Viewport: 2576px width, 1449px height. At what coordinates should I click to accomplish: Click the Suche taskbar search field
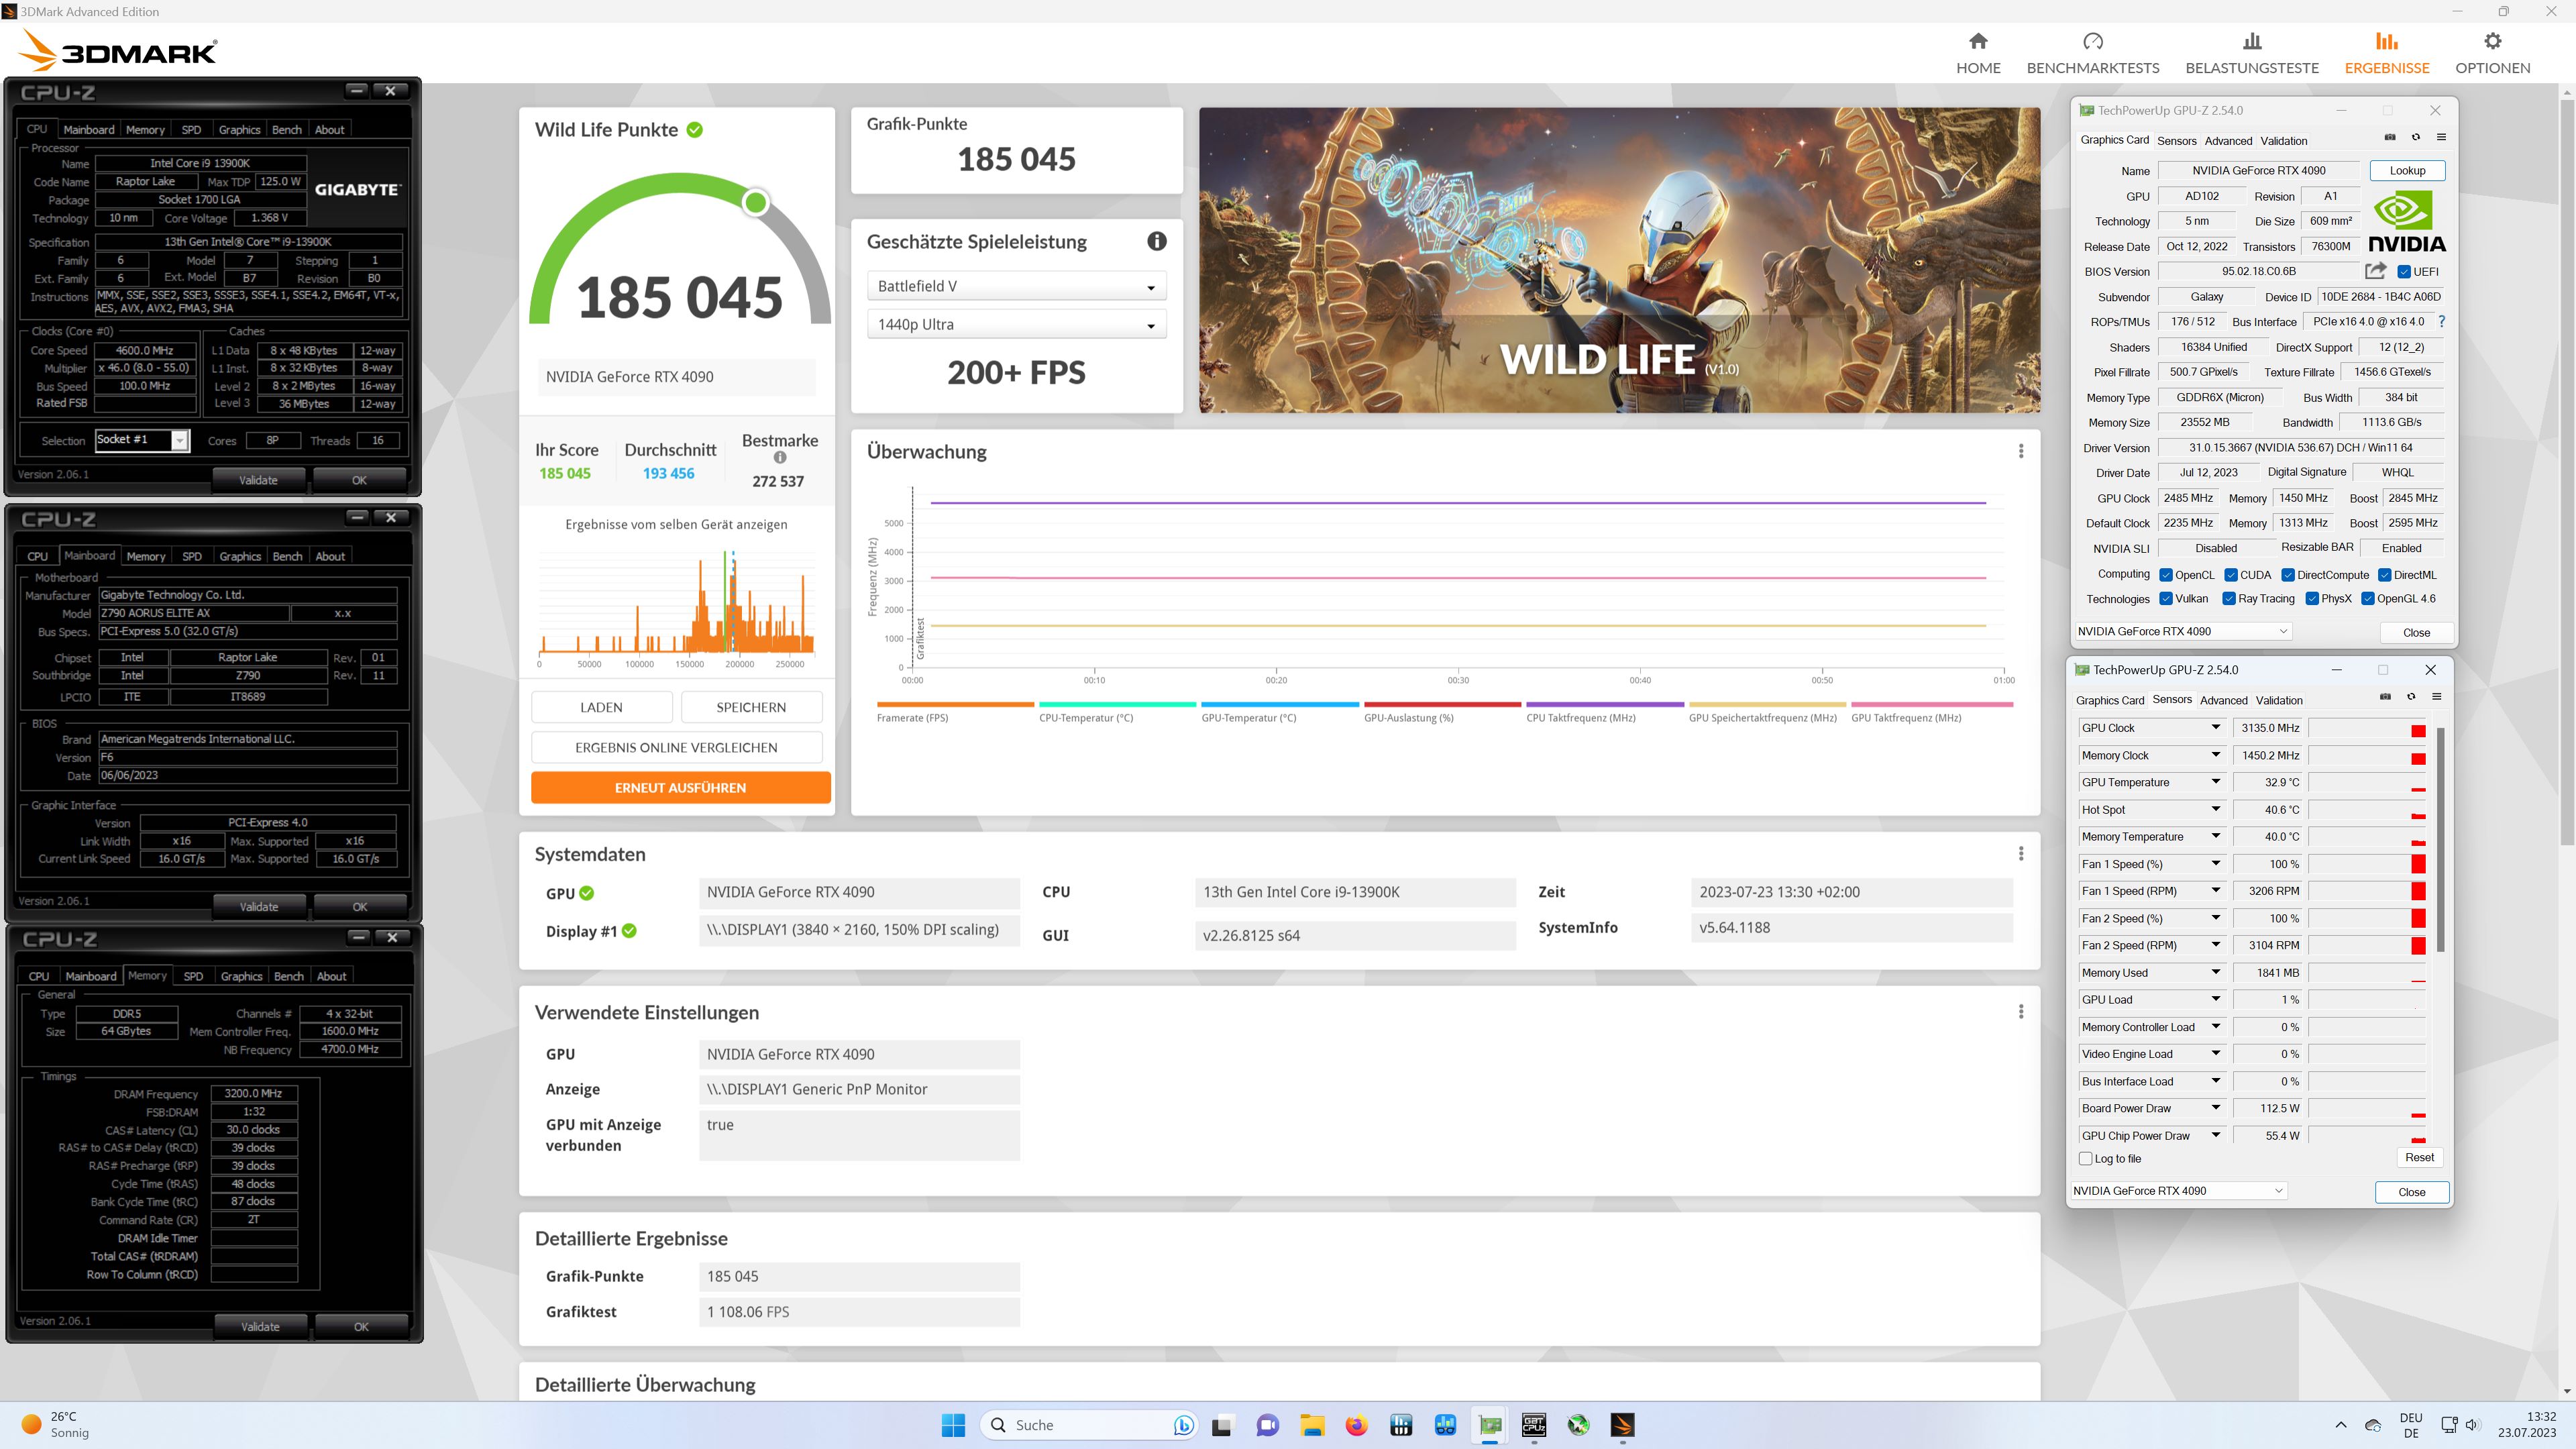(x=1088, y=1425)
